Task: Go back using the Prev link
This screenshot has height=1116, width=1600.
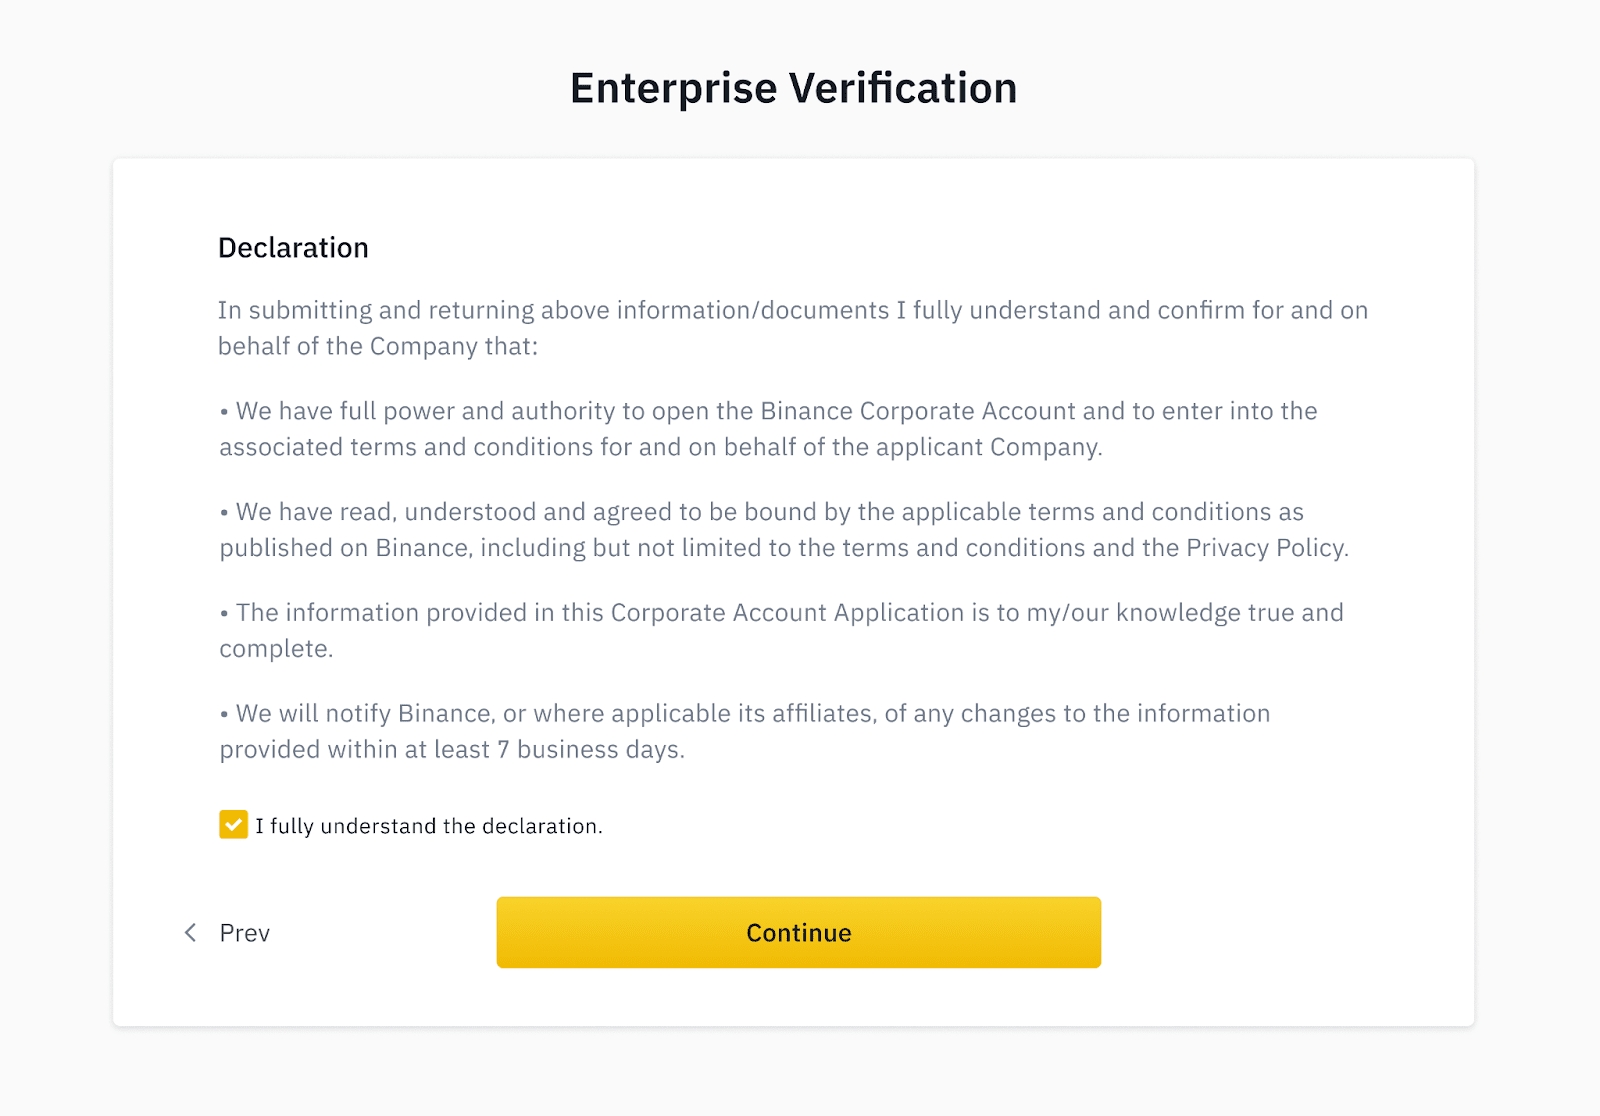Action: [244, 933]
